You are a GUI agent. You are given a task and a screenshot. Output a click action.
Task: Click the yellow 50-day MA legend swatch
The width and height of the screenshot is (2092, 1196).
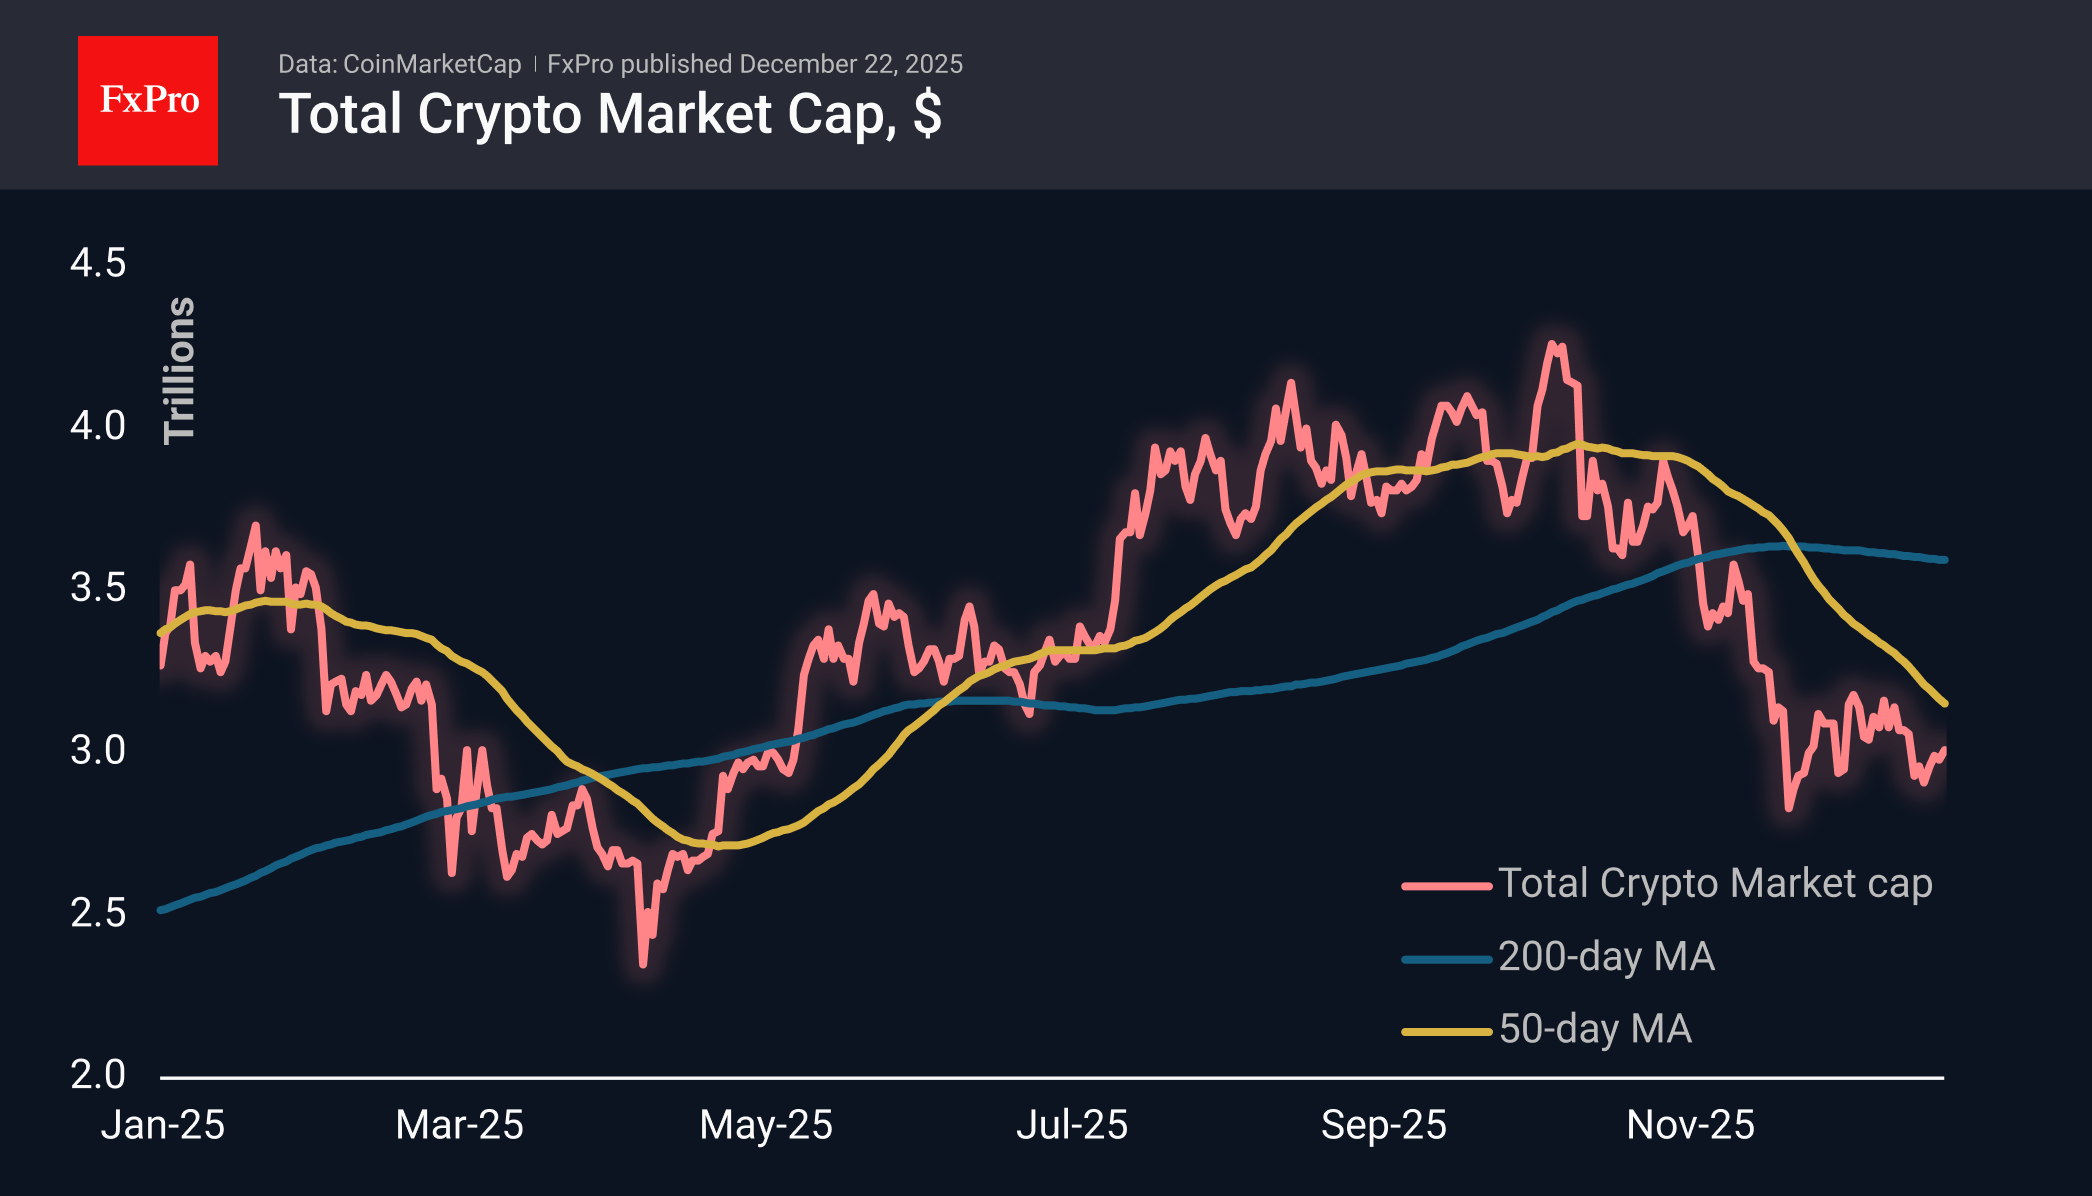pyautogui.click(x=1446, y=1031)
